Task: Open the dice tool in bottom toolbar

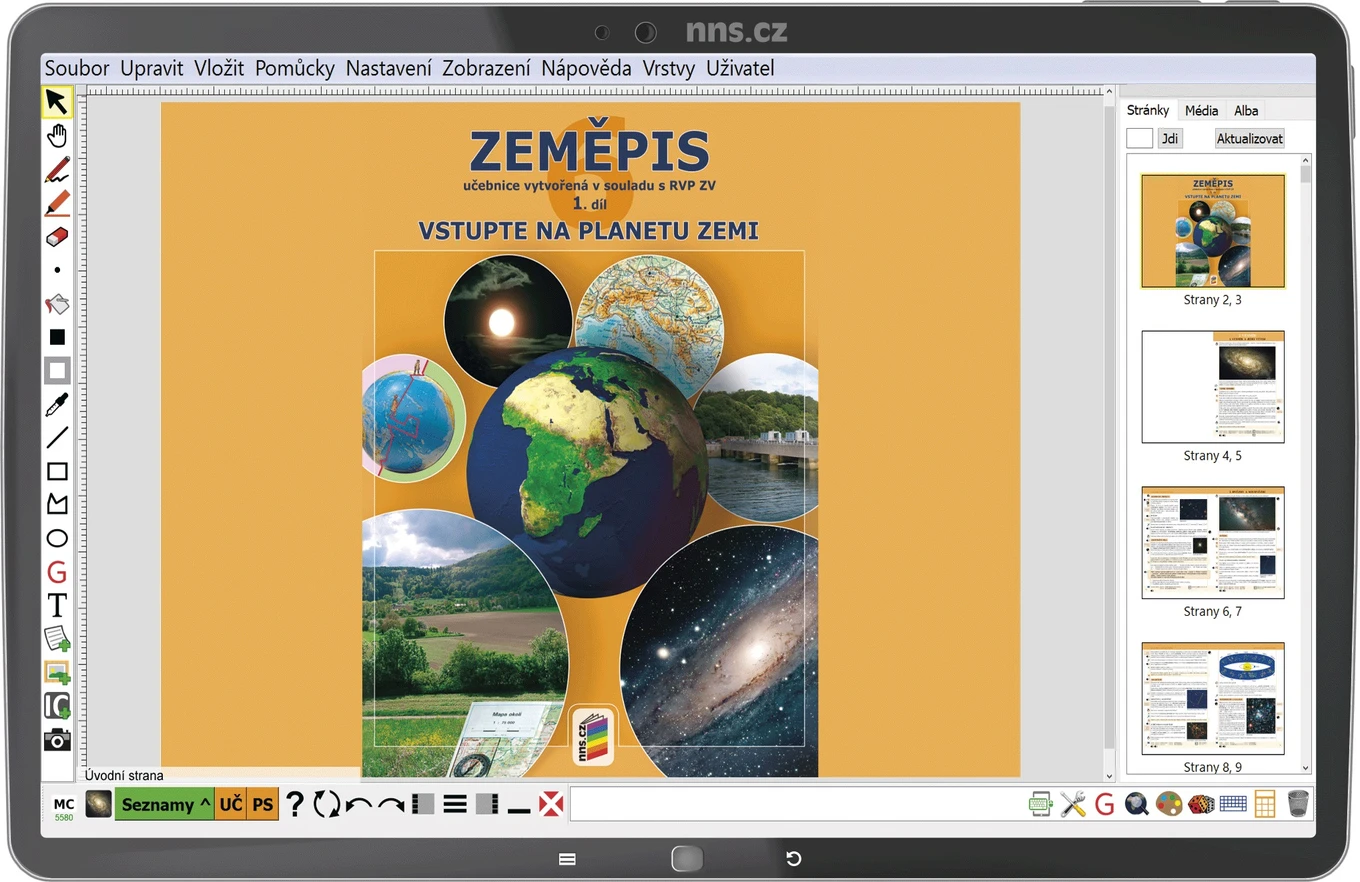Action: click(x=1201, y=804)
